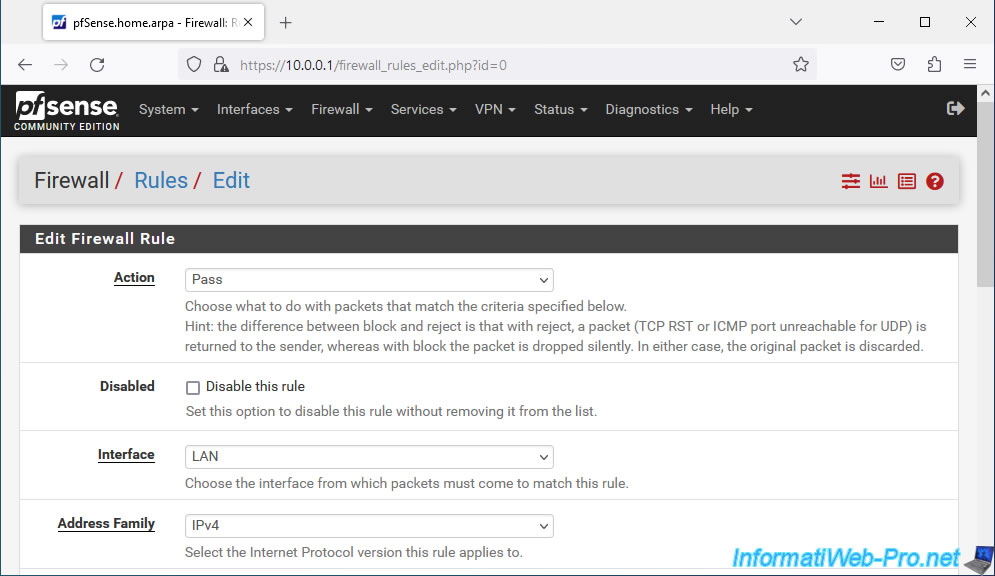Open the Interface dropdown showing LAN
This screenshot has width=995, height=576.
tap(369, 457)
